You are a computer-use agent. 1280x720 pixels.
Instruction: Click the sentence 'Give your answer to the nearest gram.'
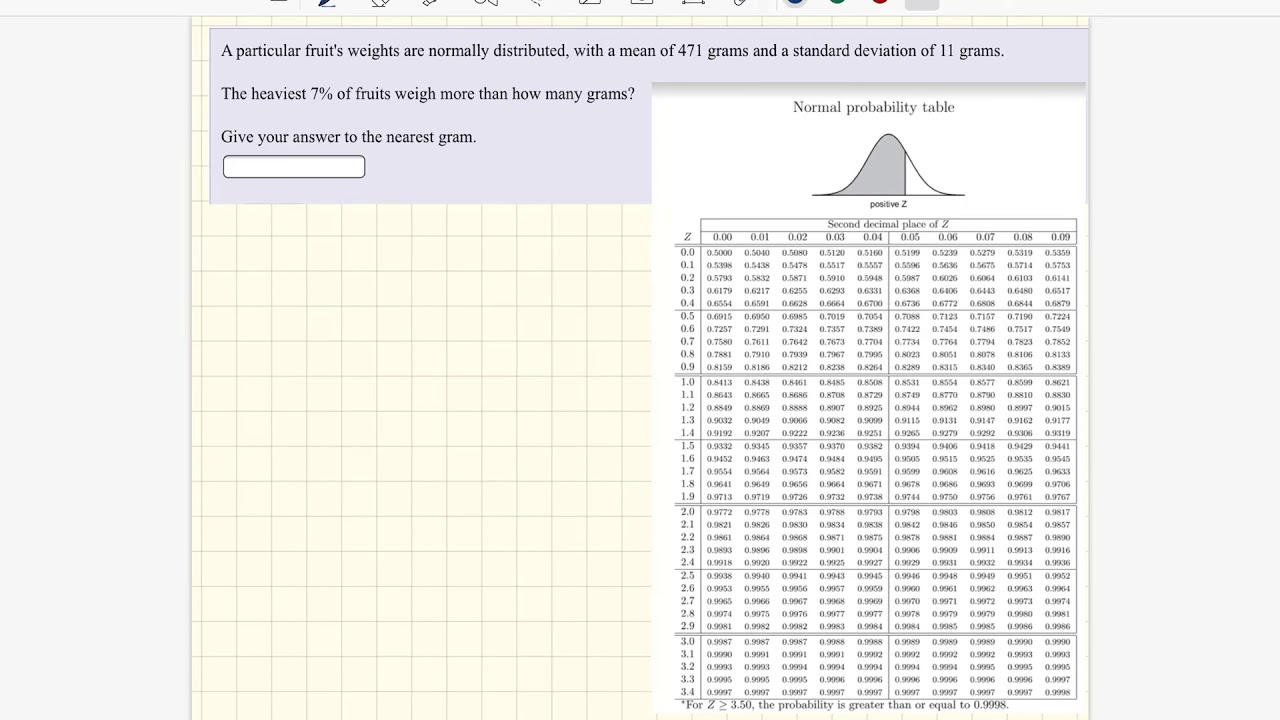349,137
